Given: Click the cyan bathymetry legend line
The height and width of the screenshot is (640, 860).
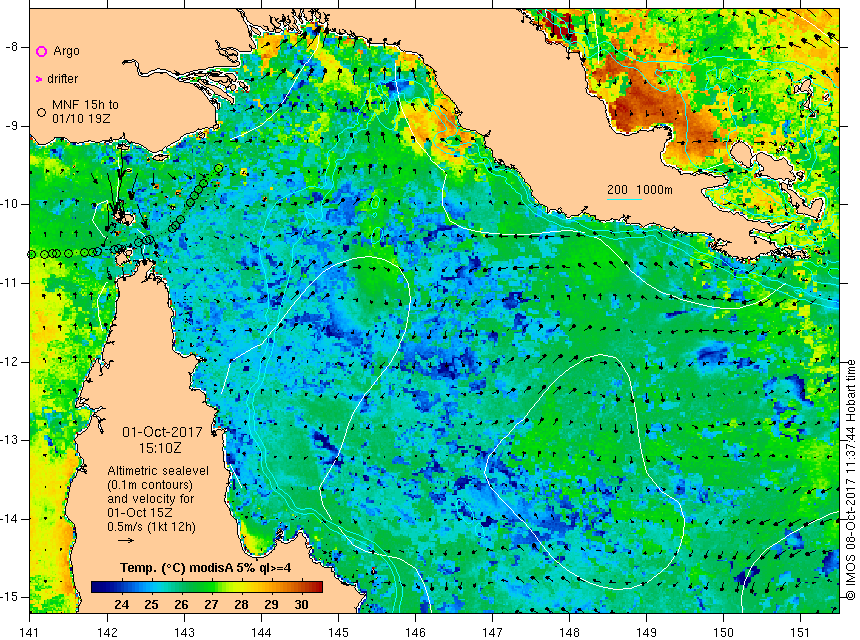Looking at the screenshot, I should [624, 199].
